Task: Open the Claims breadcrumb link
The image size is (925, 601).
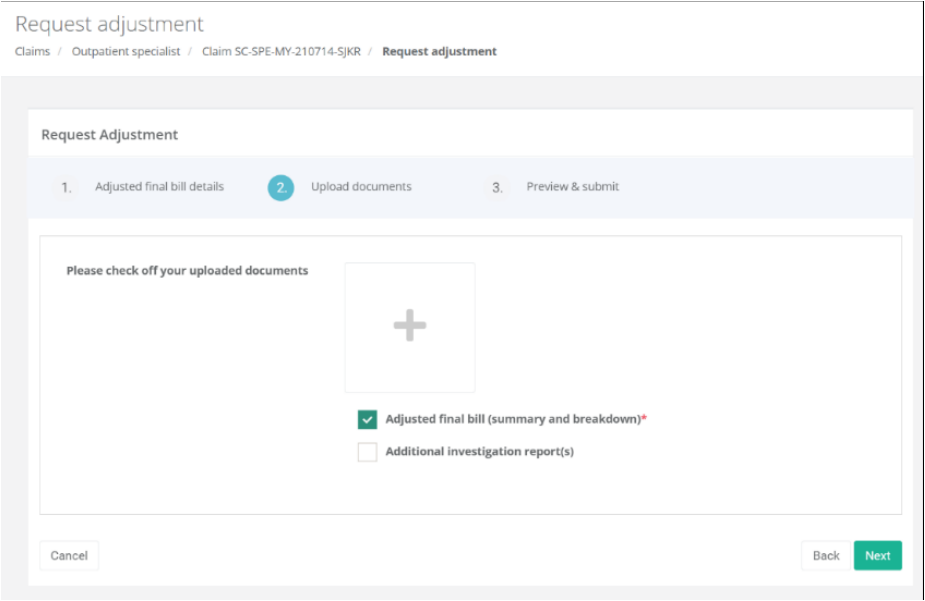Action: point(32,52)
